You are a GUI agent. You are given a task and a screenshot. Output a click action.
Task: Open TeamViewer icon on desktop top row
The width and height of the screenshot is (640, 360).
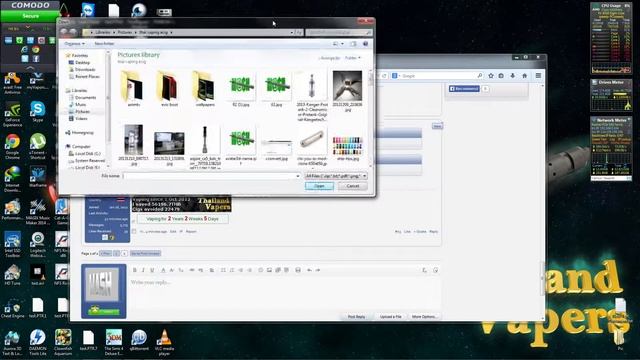pos(88,10)
